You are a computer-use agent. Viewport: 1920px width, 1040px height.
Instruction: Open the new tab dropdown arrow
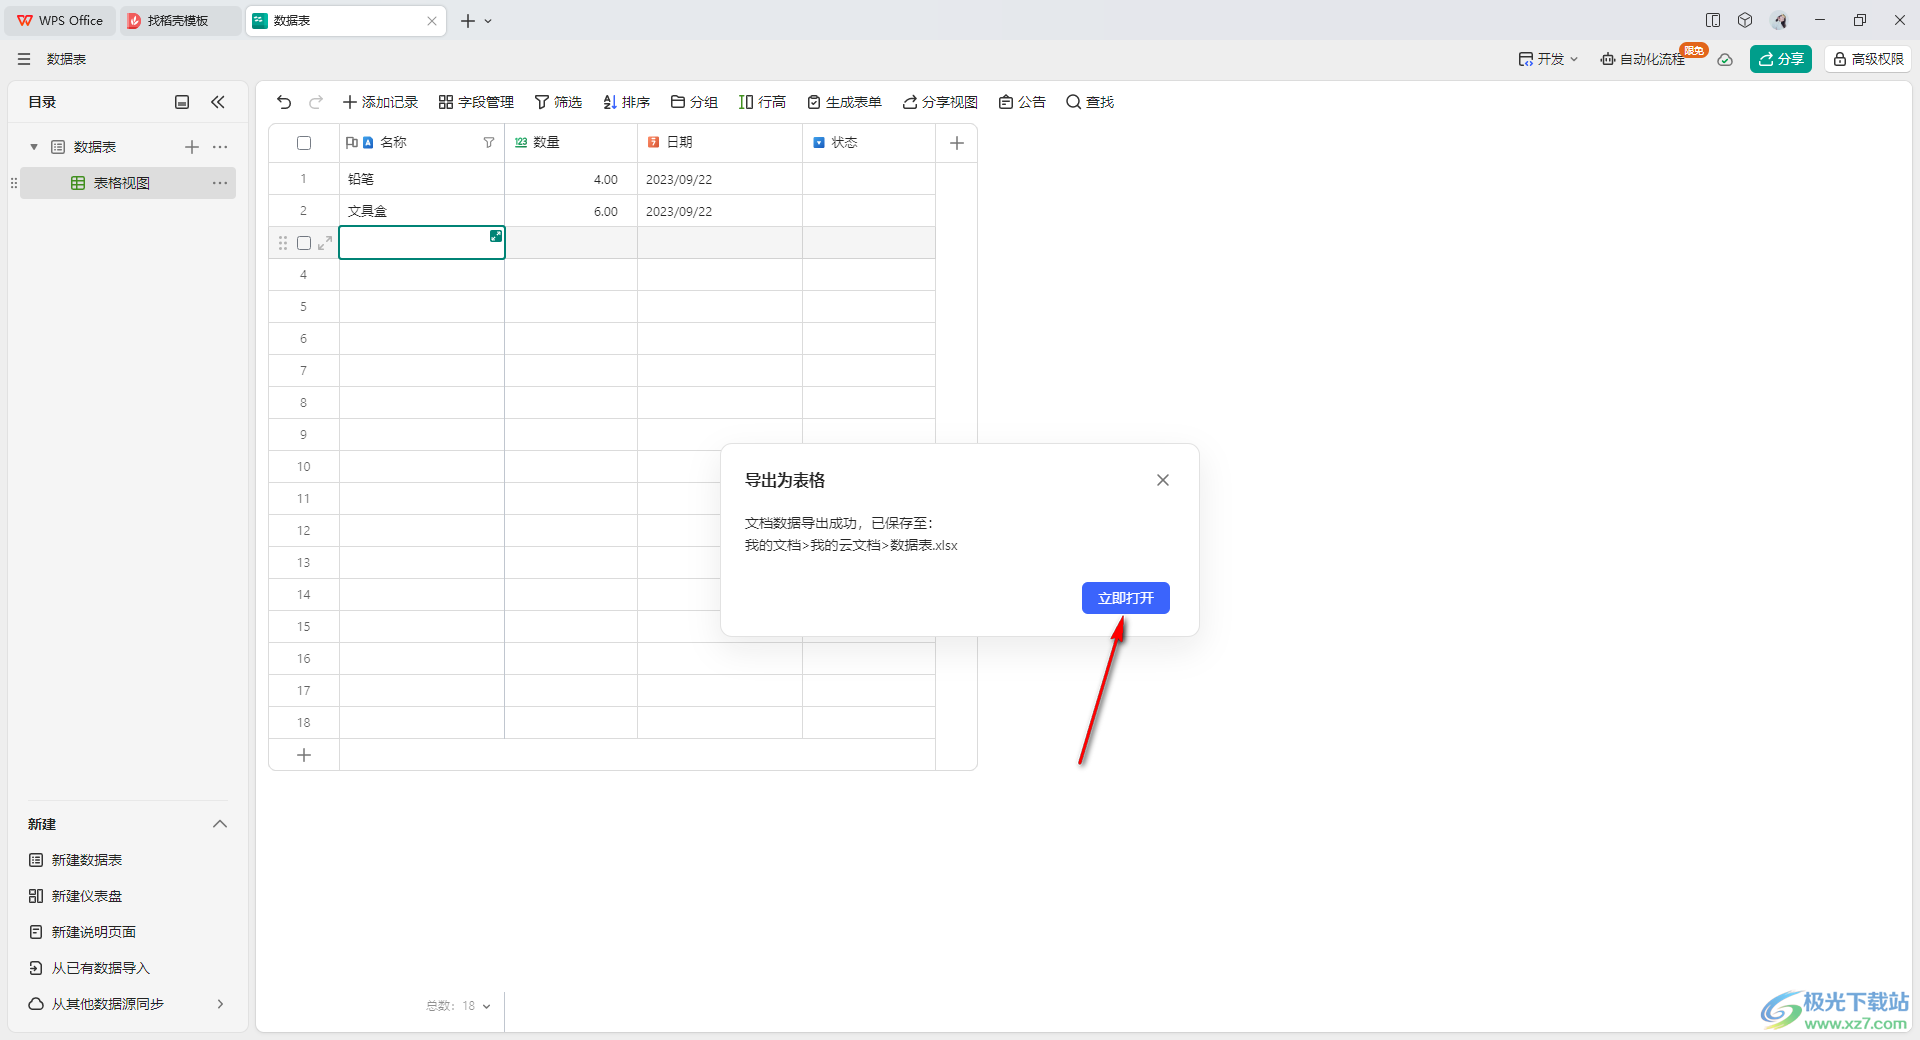(x=488, y=21)
